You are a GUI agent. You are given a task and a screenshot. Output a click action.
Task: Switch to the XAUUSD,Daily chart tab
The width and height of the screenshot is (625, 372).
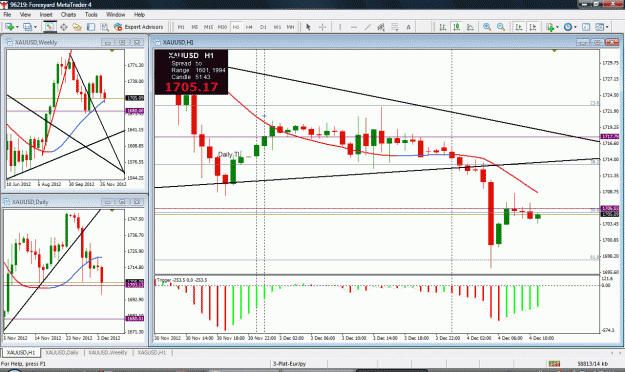(62, 352)
